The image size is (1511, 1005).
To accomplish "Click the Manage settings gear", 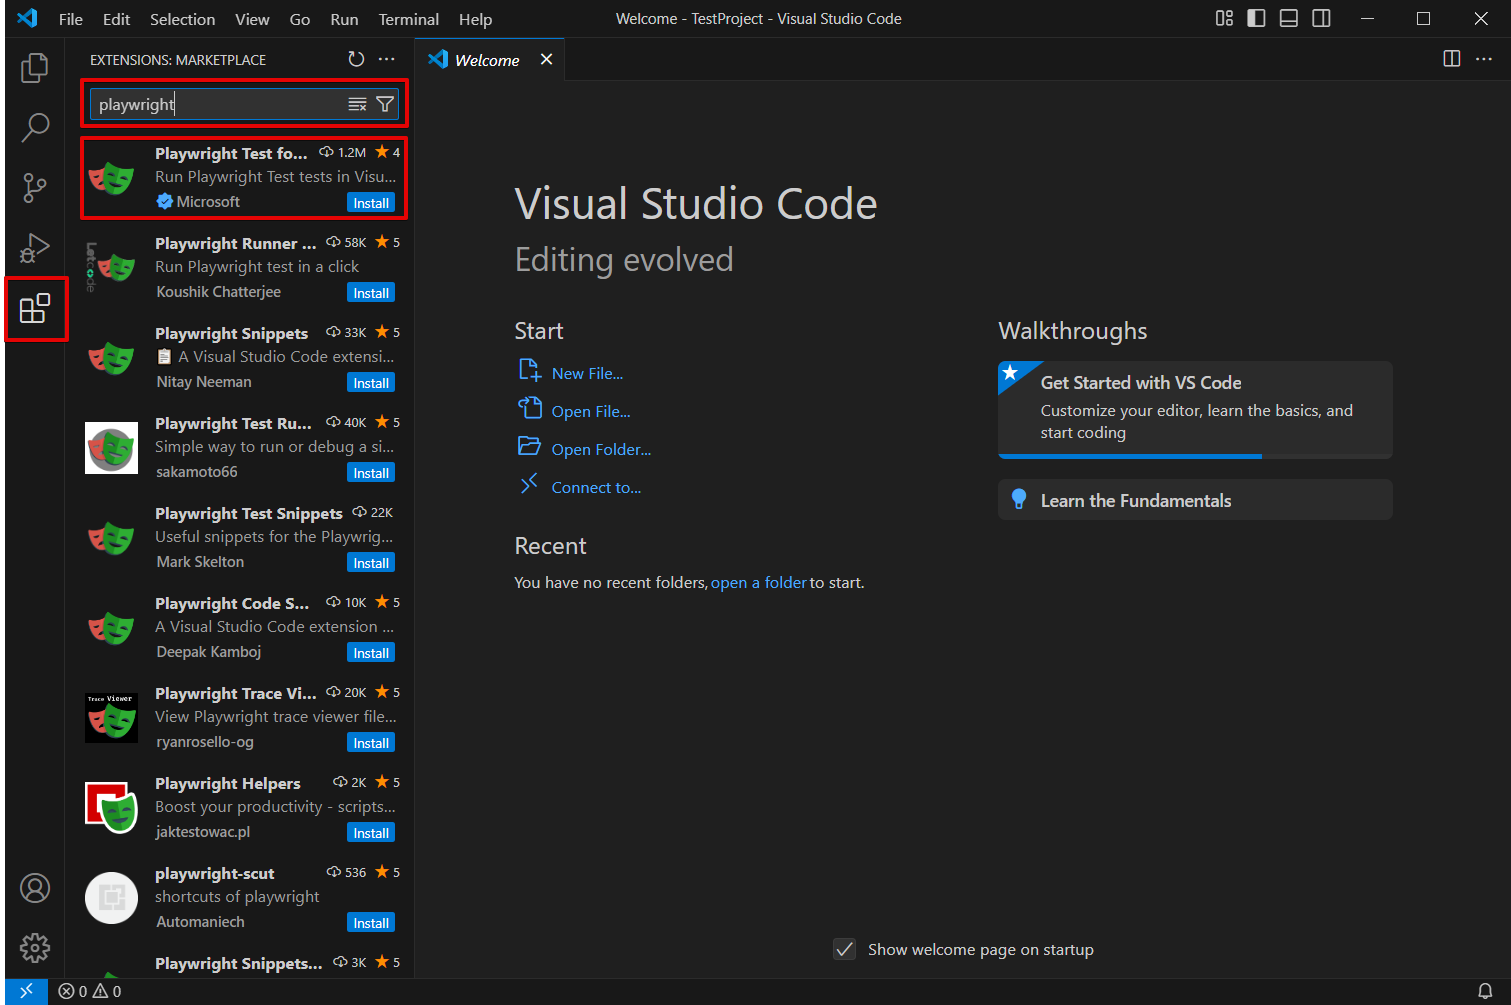I will 35,947.
